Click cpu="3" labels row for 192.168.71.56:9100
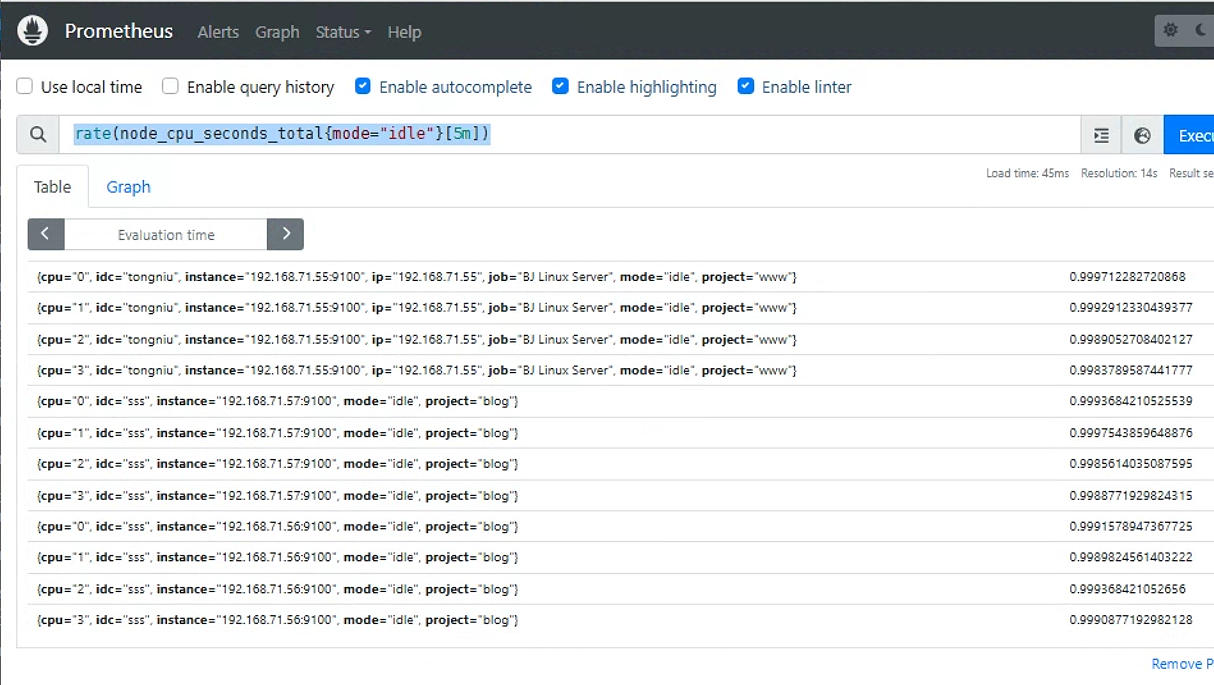Screen dimensions: 1214x685 (277, 620)
